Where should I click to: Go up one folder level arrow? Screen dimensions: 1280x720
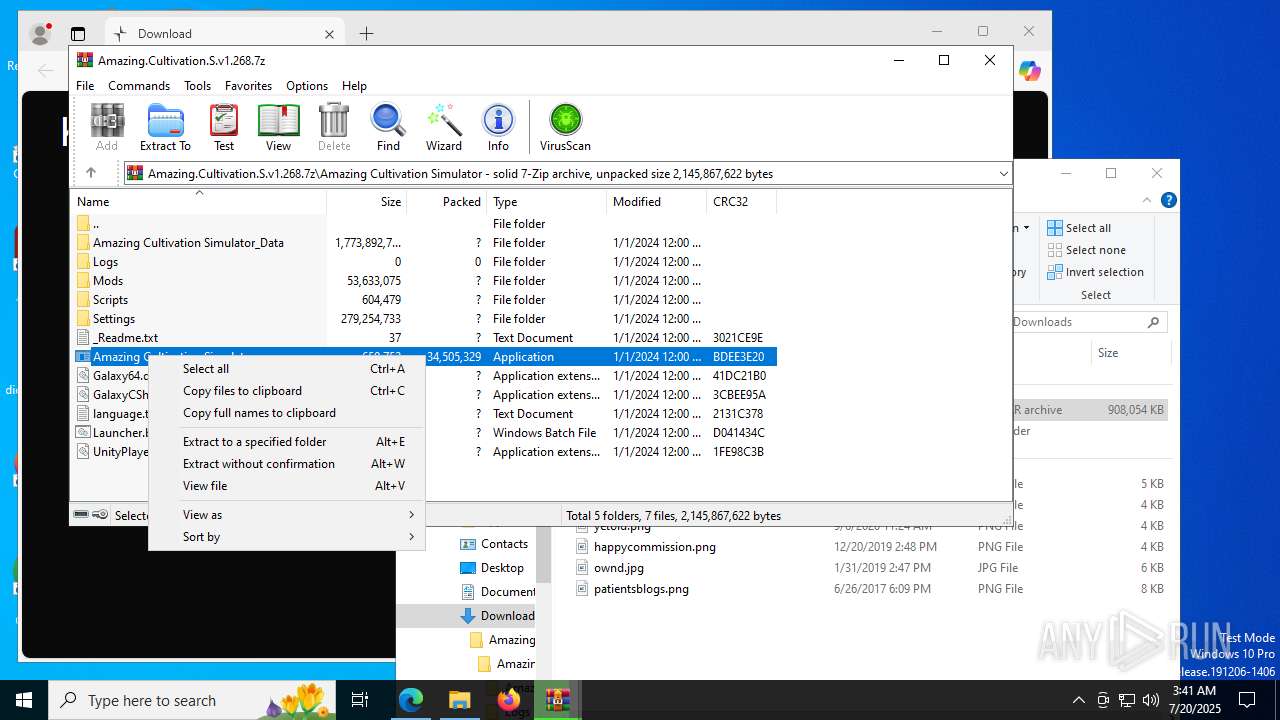91,173
